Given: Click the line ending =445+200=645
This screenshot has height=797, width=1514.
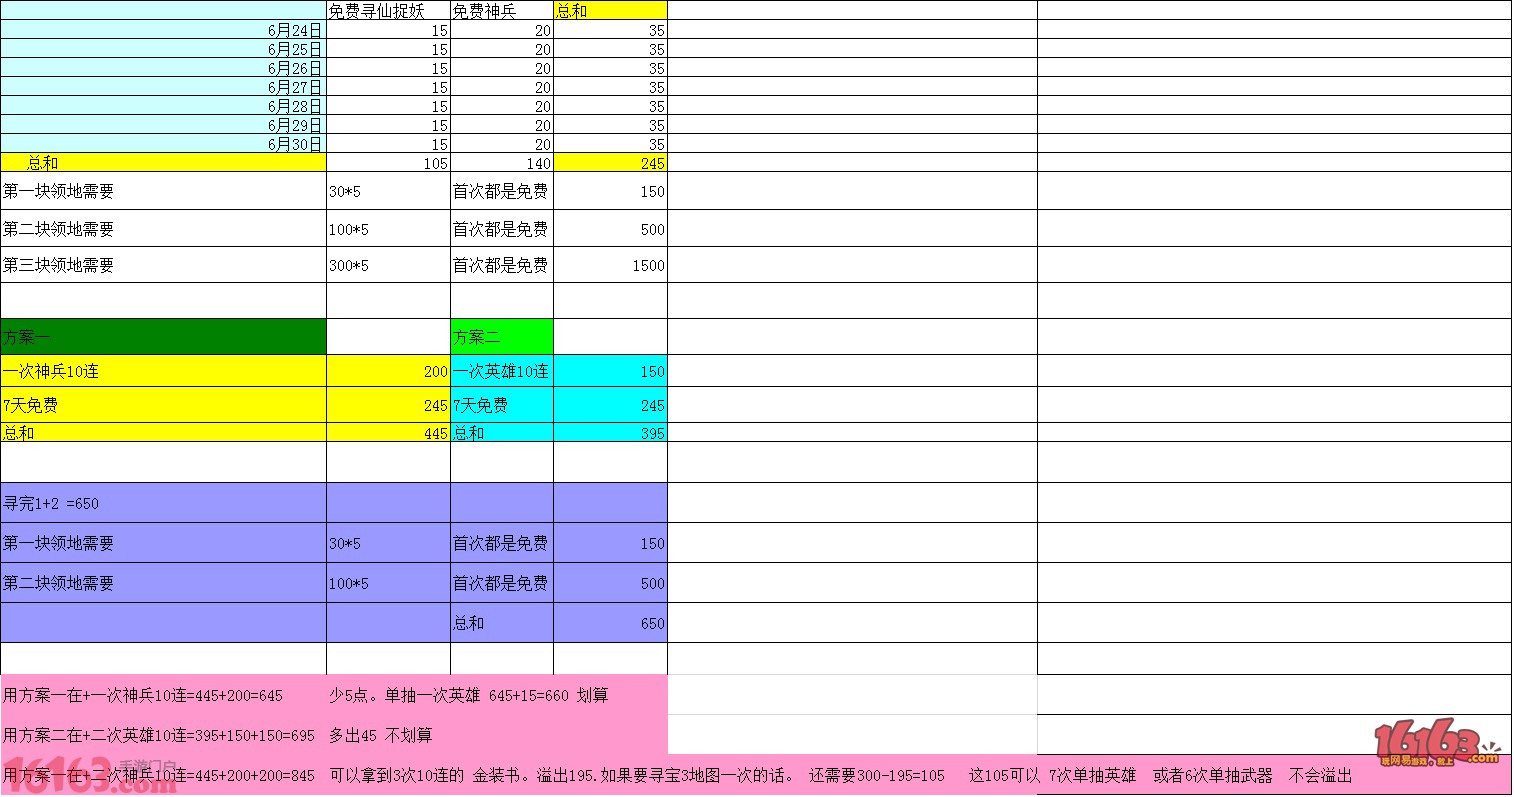Looking at the screenshot, I should pos(143,695).
